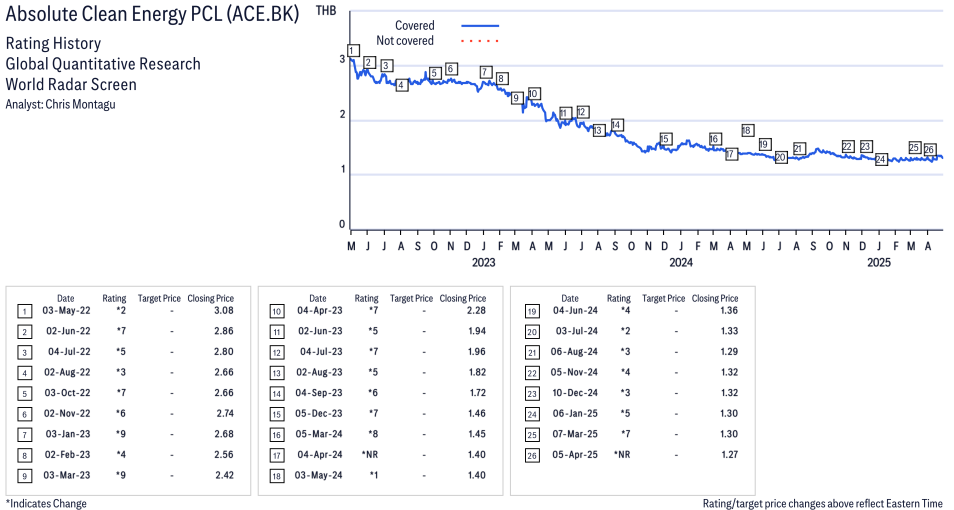Viewport: 954px width, 510px height.
Task: Click closing price 1.27
Action: 729,455
